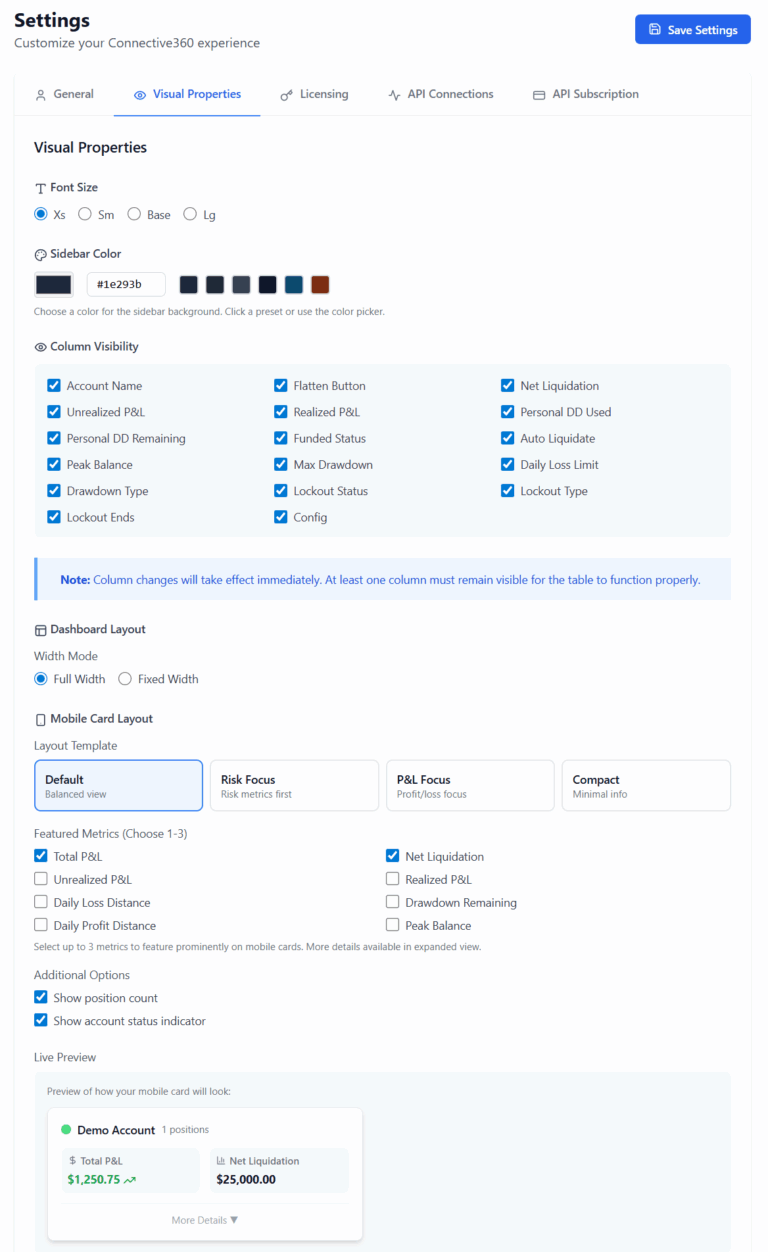Screen dimensions: 768x1252
Task: Choose the Risk Focus layout template
Action: click(x=293, y=785)
